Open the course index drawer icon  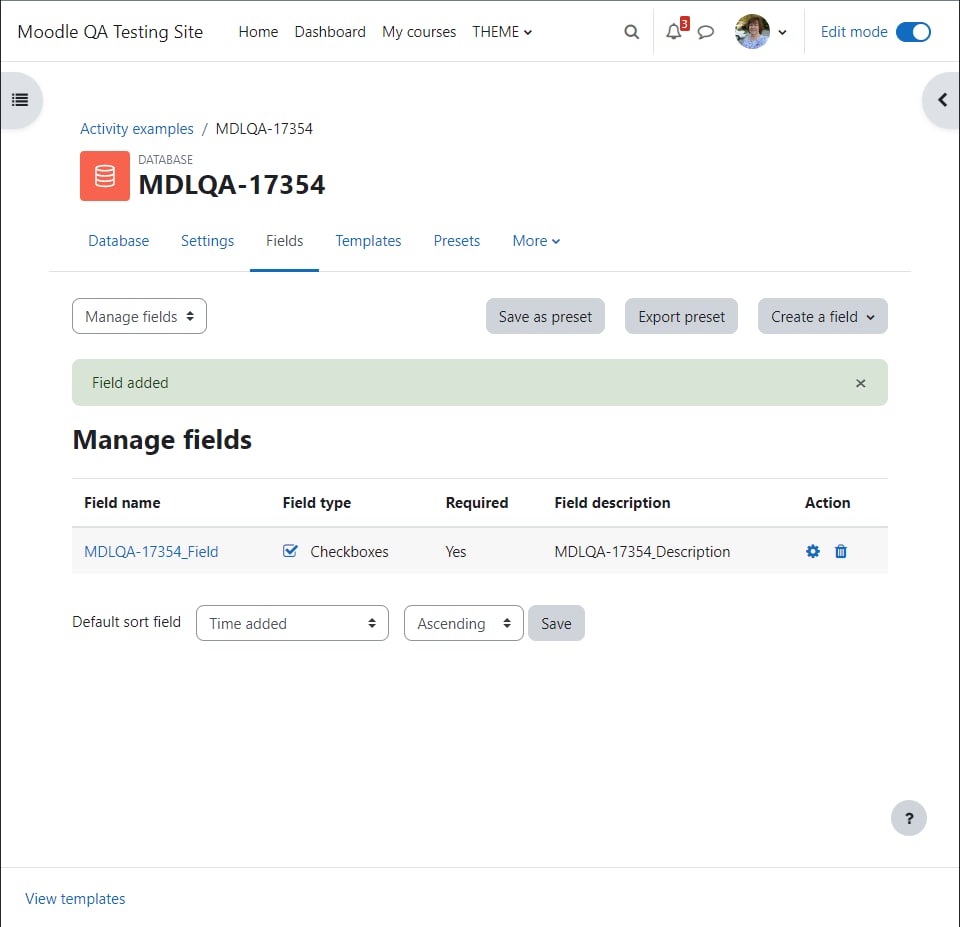(x=20, y=100)
